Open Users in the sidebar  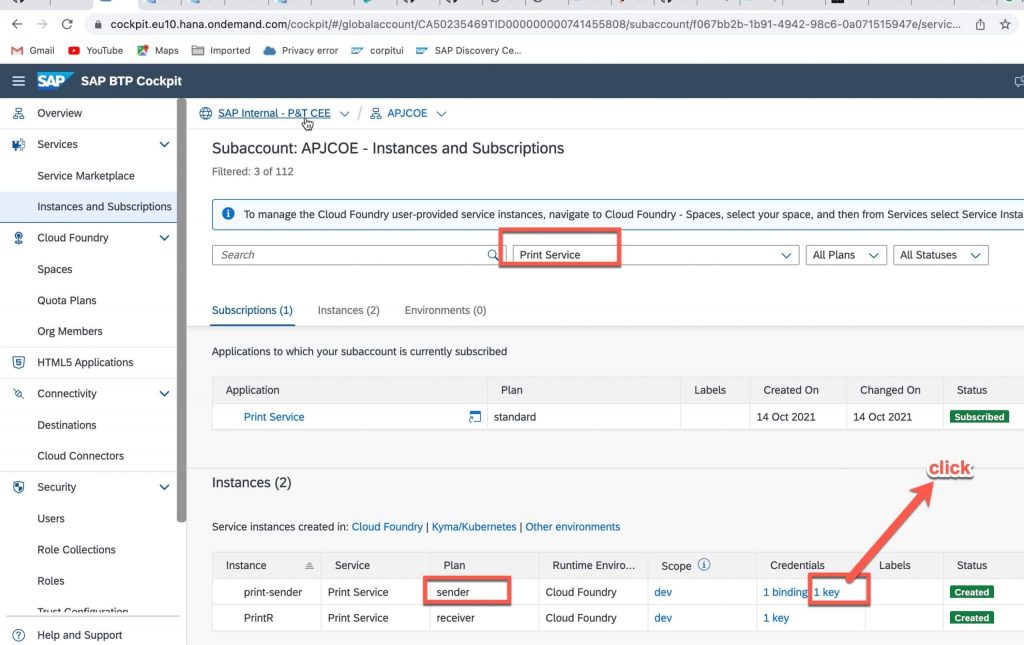[51, 518]
